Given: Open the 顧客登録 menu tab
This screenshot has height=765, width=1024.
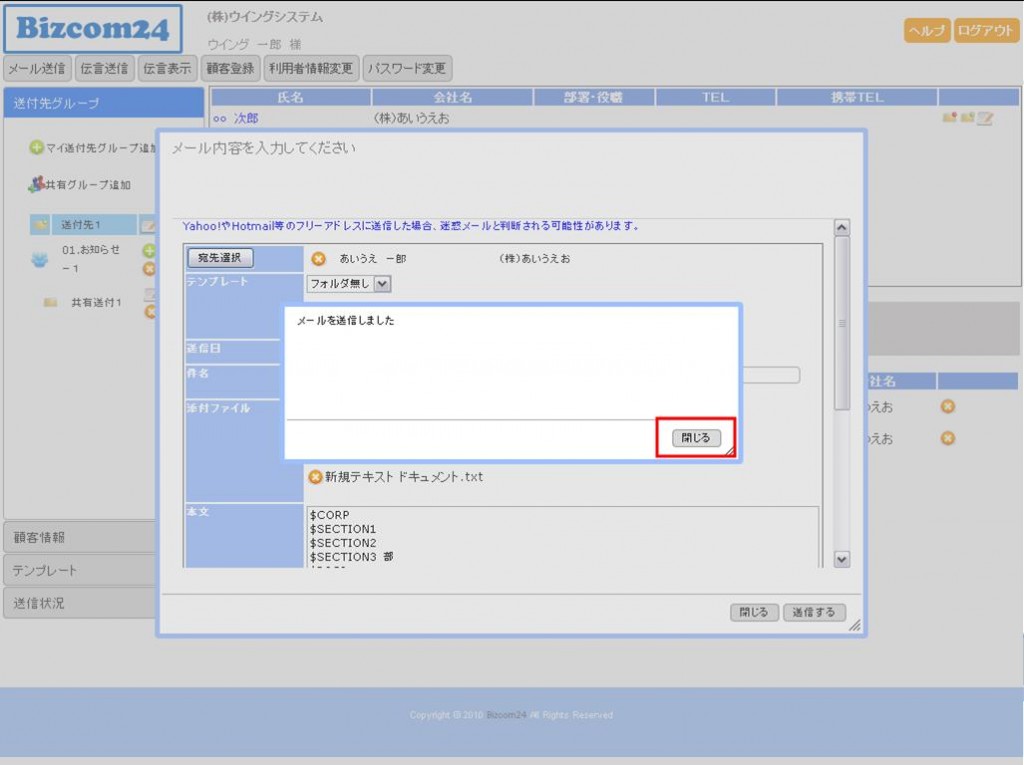Looking at the screenshot, I should pos(230,69).
